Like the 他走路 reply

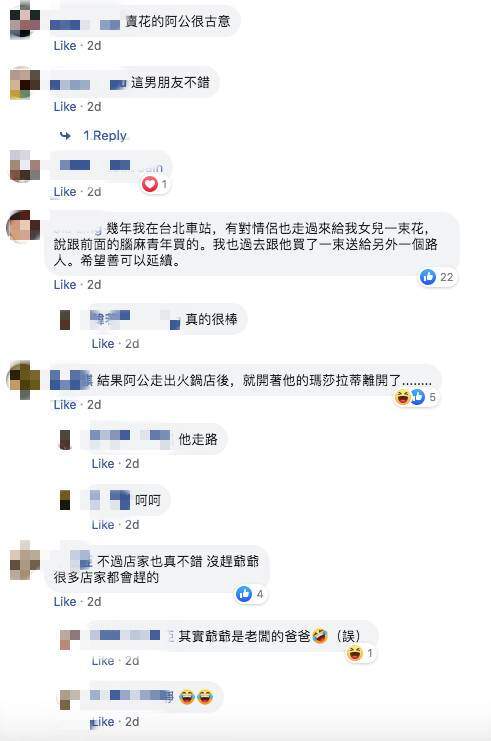(x=103, y=464)
